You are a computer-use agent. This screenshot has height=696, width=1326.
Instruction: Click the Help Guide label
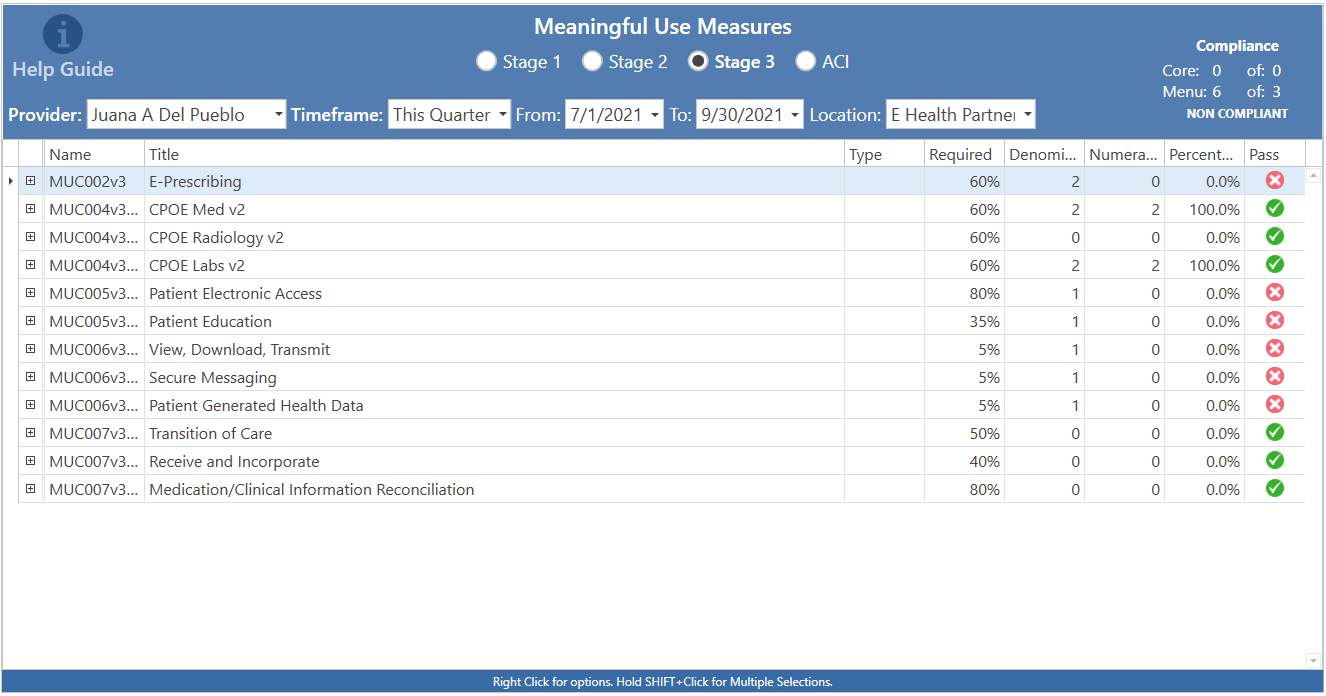[63, 69]
